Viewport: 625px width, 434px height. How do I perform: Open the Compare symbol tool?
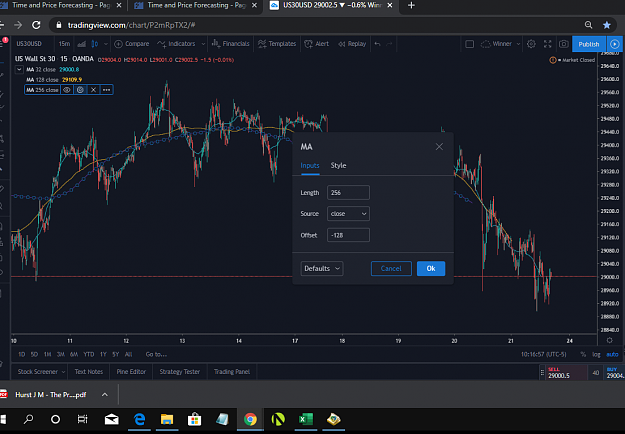coord(132,44)
